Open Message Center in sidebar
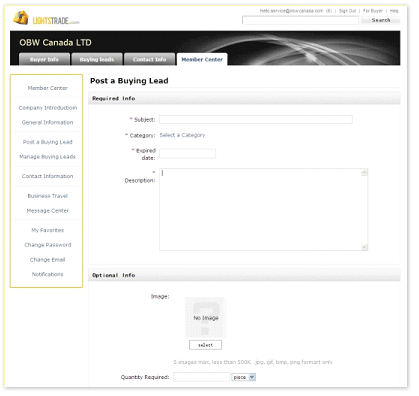The height and width of the screenshot is (396, 419). pyautogui.click(x=48, y=211)
